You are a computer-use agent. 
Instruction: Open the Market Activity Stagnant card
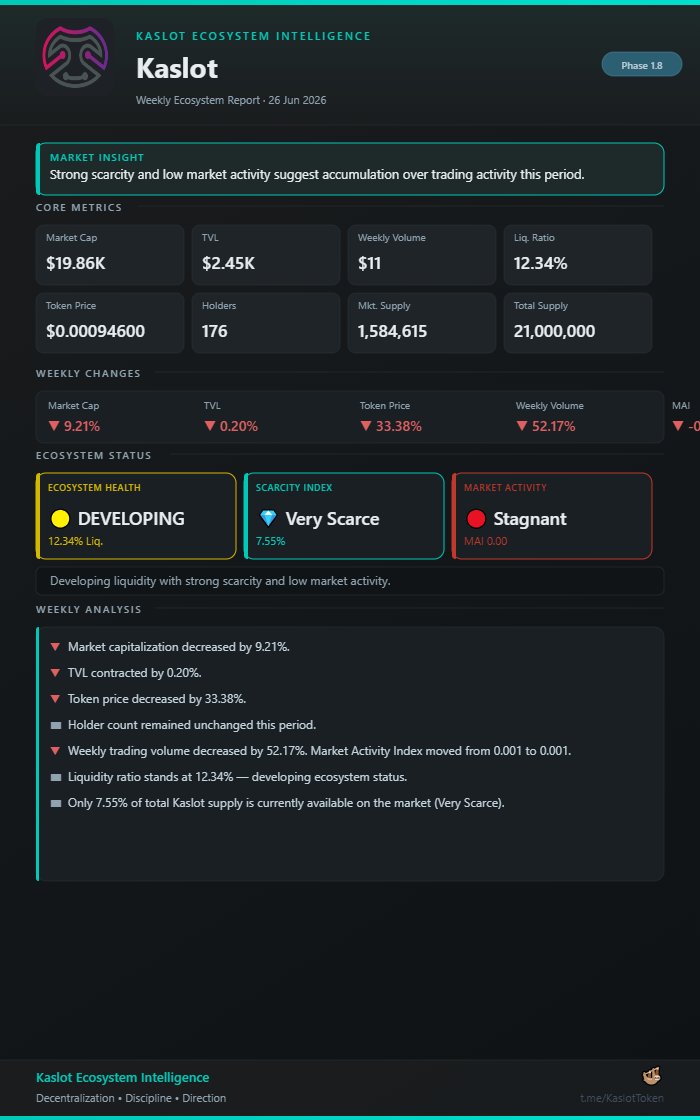point(551,516)
